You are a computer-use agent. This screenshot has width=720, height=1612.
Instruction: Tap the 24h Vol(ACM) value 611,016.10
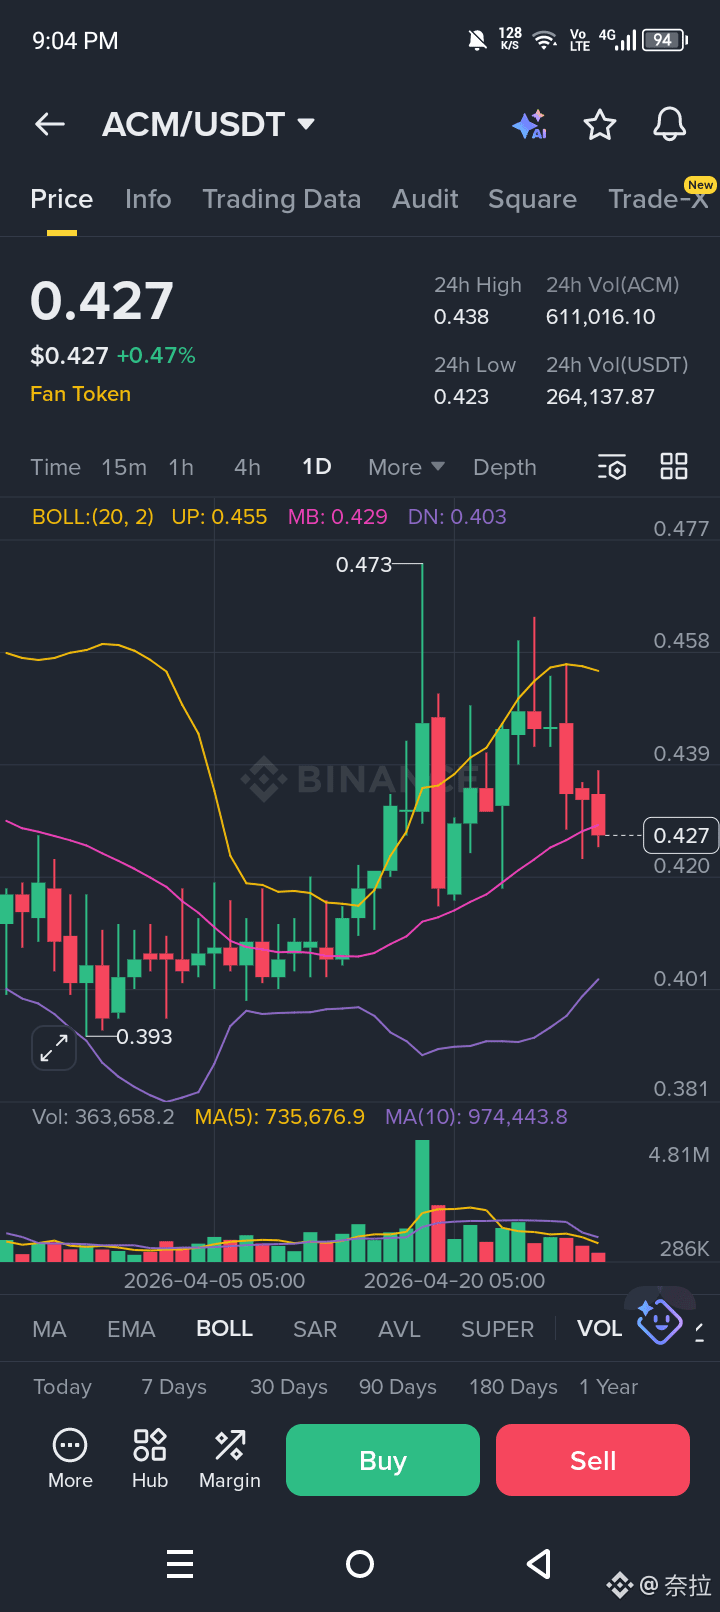601,317
